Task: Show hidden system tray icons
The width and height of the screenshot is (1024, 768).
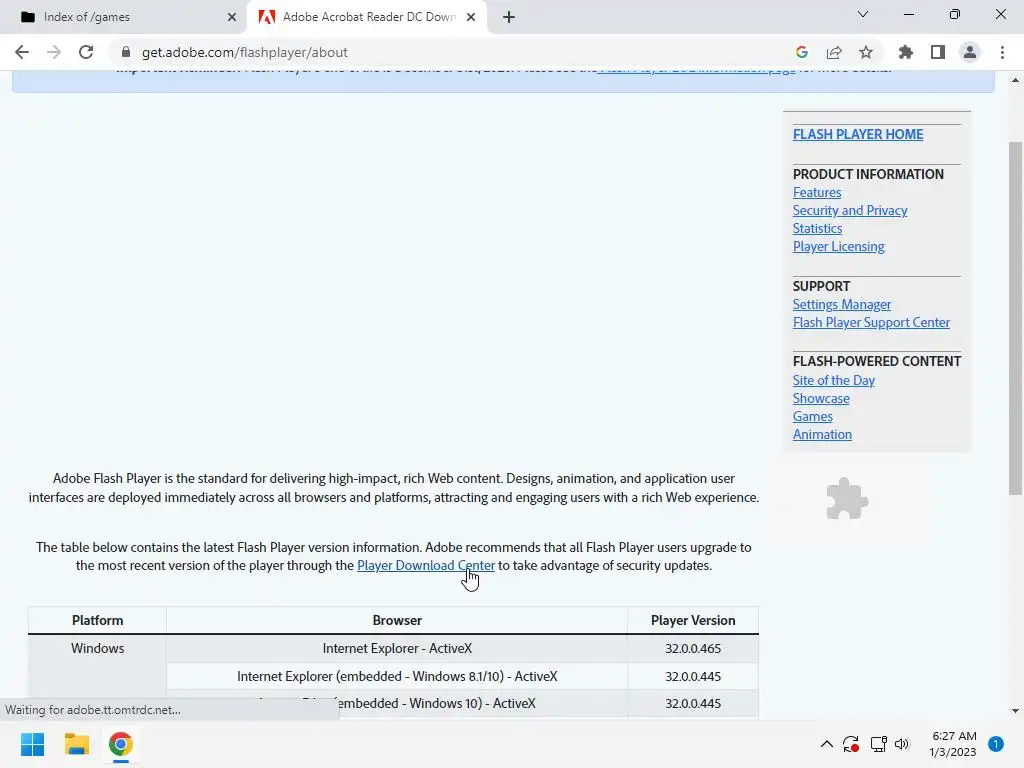Action: [826, 744]
